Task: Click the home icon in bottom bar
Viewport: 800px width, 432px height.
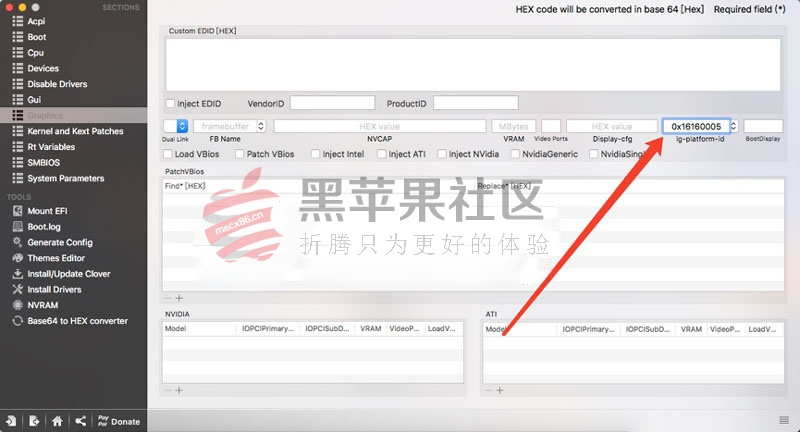Action: pos(57,421)
